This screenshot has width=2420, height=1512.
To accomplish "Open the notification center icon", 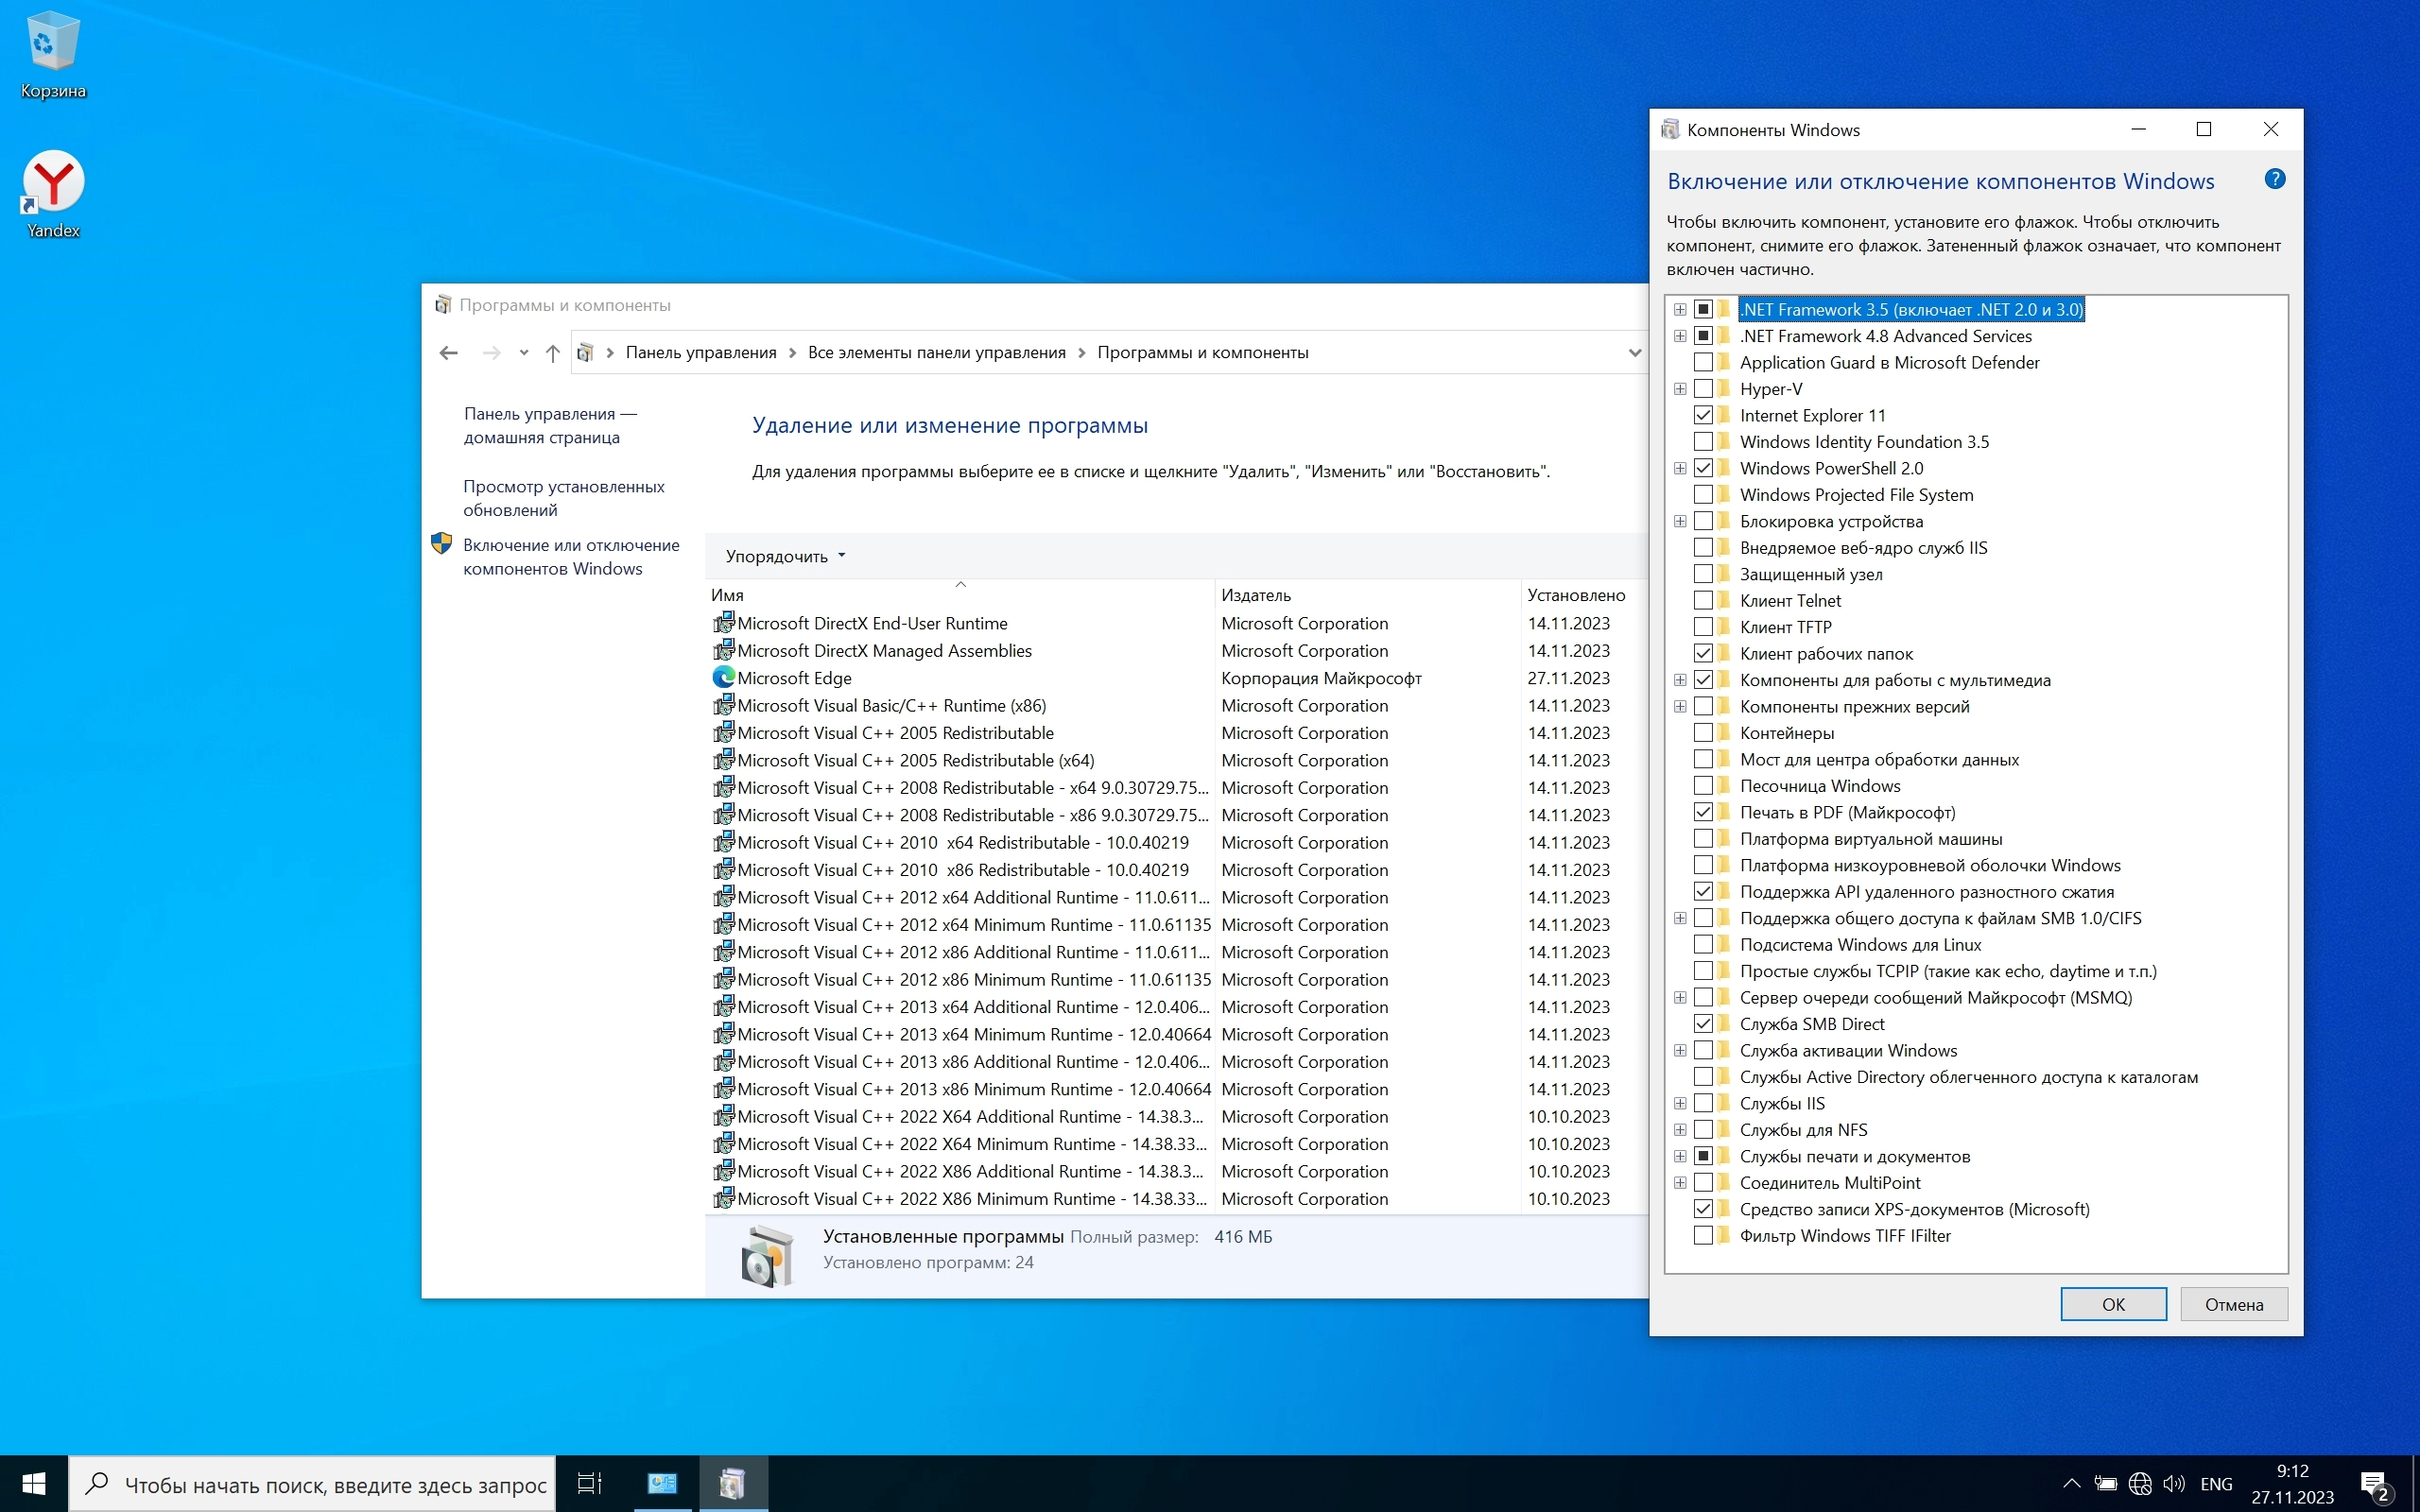I will point(2374,1485).
